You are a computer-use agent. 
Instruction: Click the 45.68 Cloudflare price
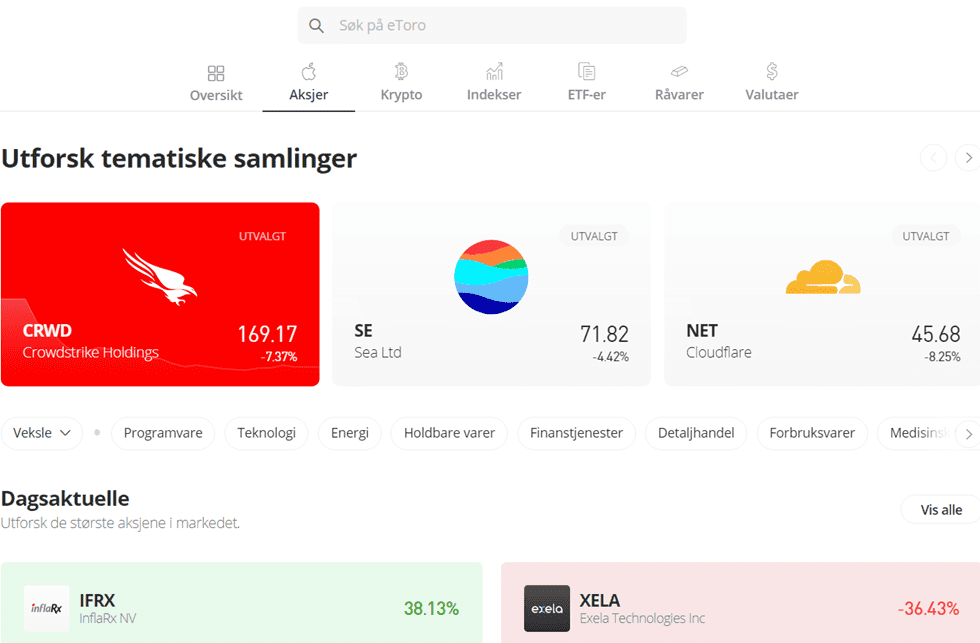[x=936, y=334]
